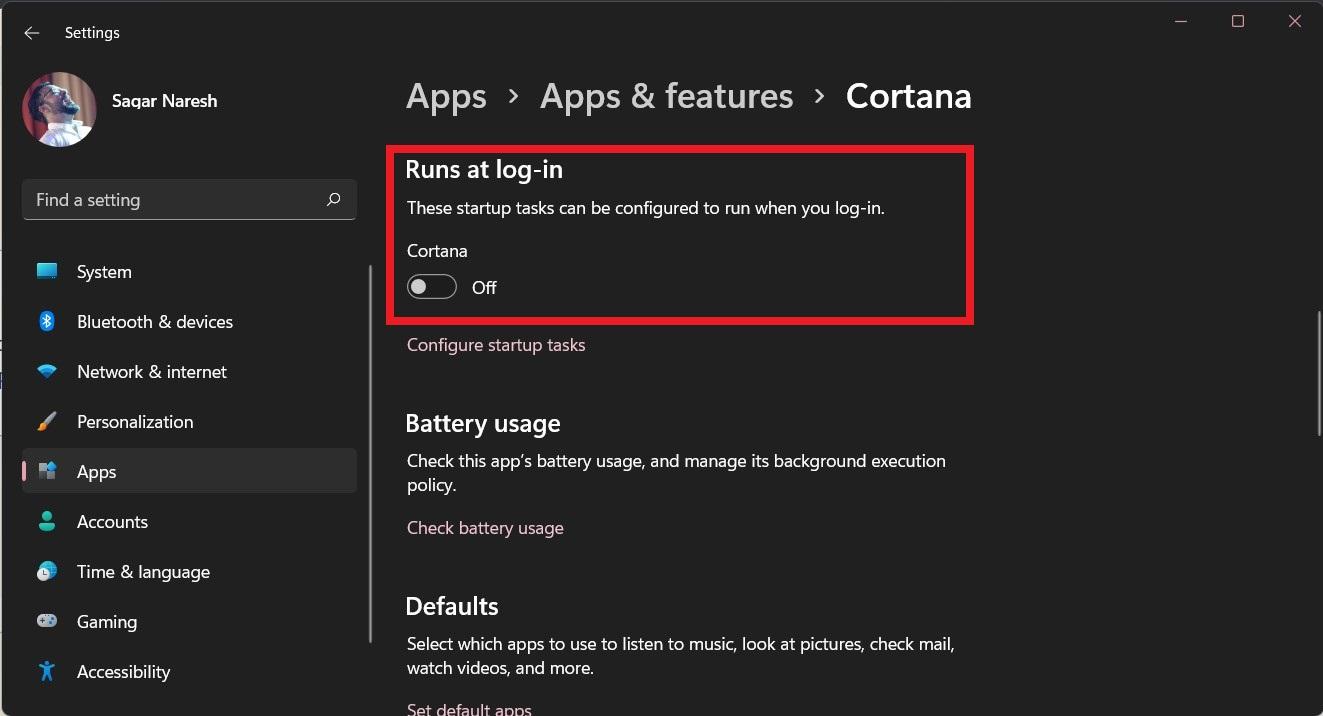
Task: Click the Accessibility figure icon
Action: (x=47, y=672)
